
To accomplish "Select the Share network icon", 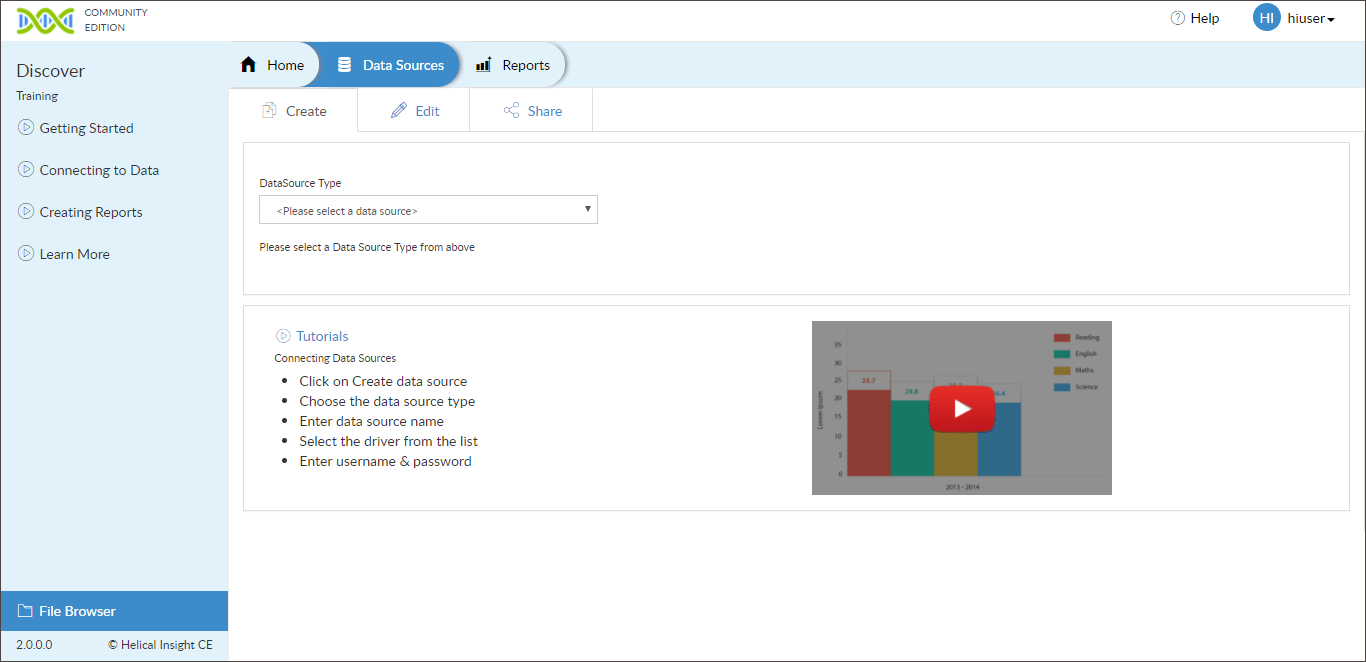I will (x=513, y=110).
